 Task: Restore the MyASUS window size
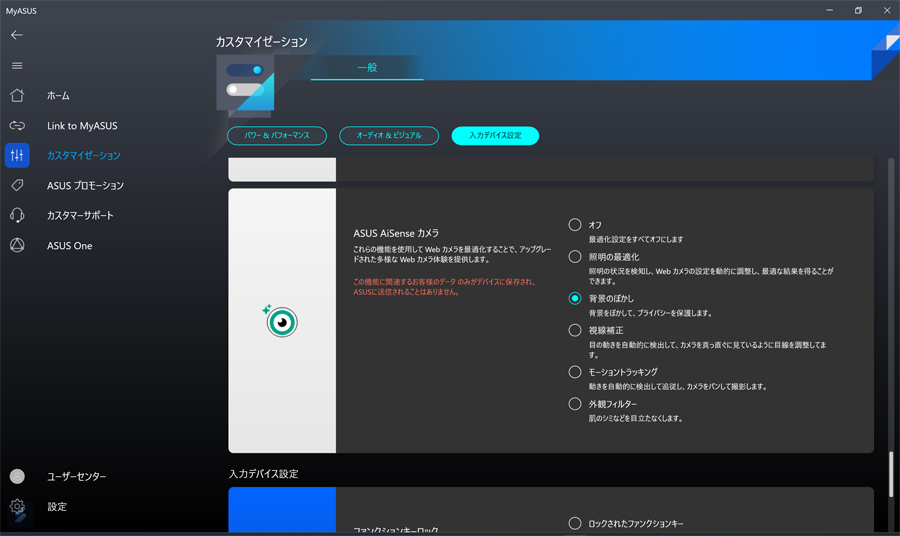pyautogui.click(x=858, y=10)
